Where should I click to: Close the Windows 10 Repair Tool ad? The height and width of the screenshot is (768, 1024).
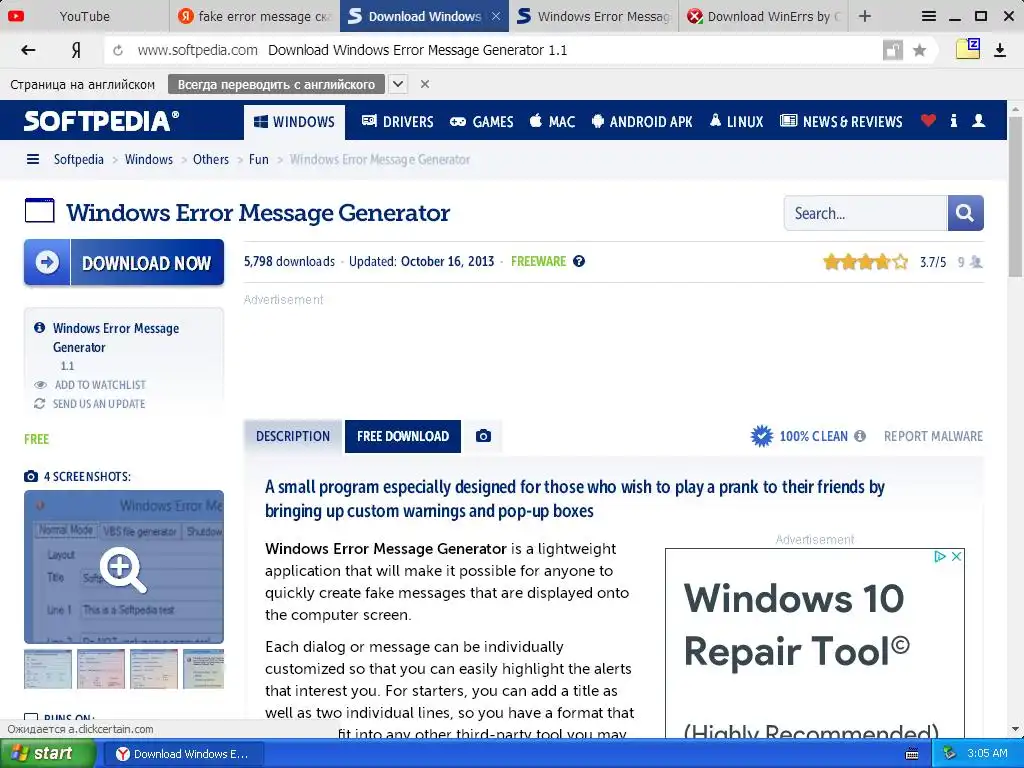point(956,556)
